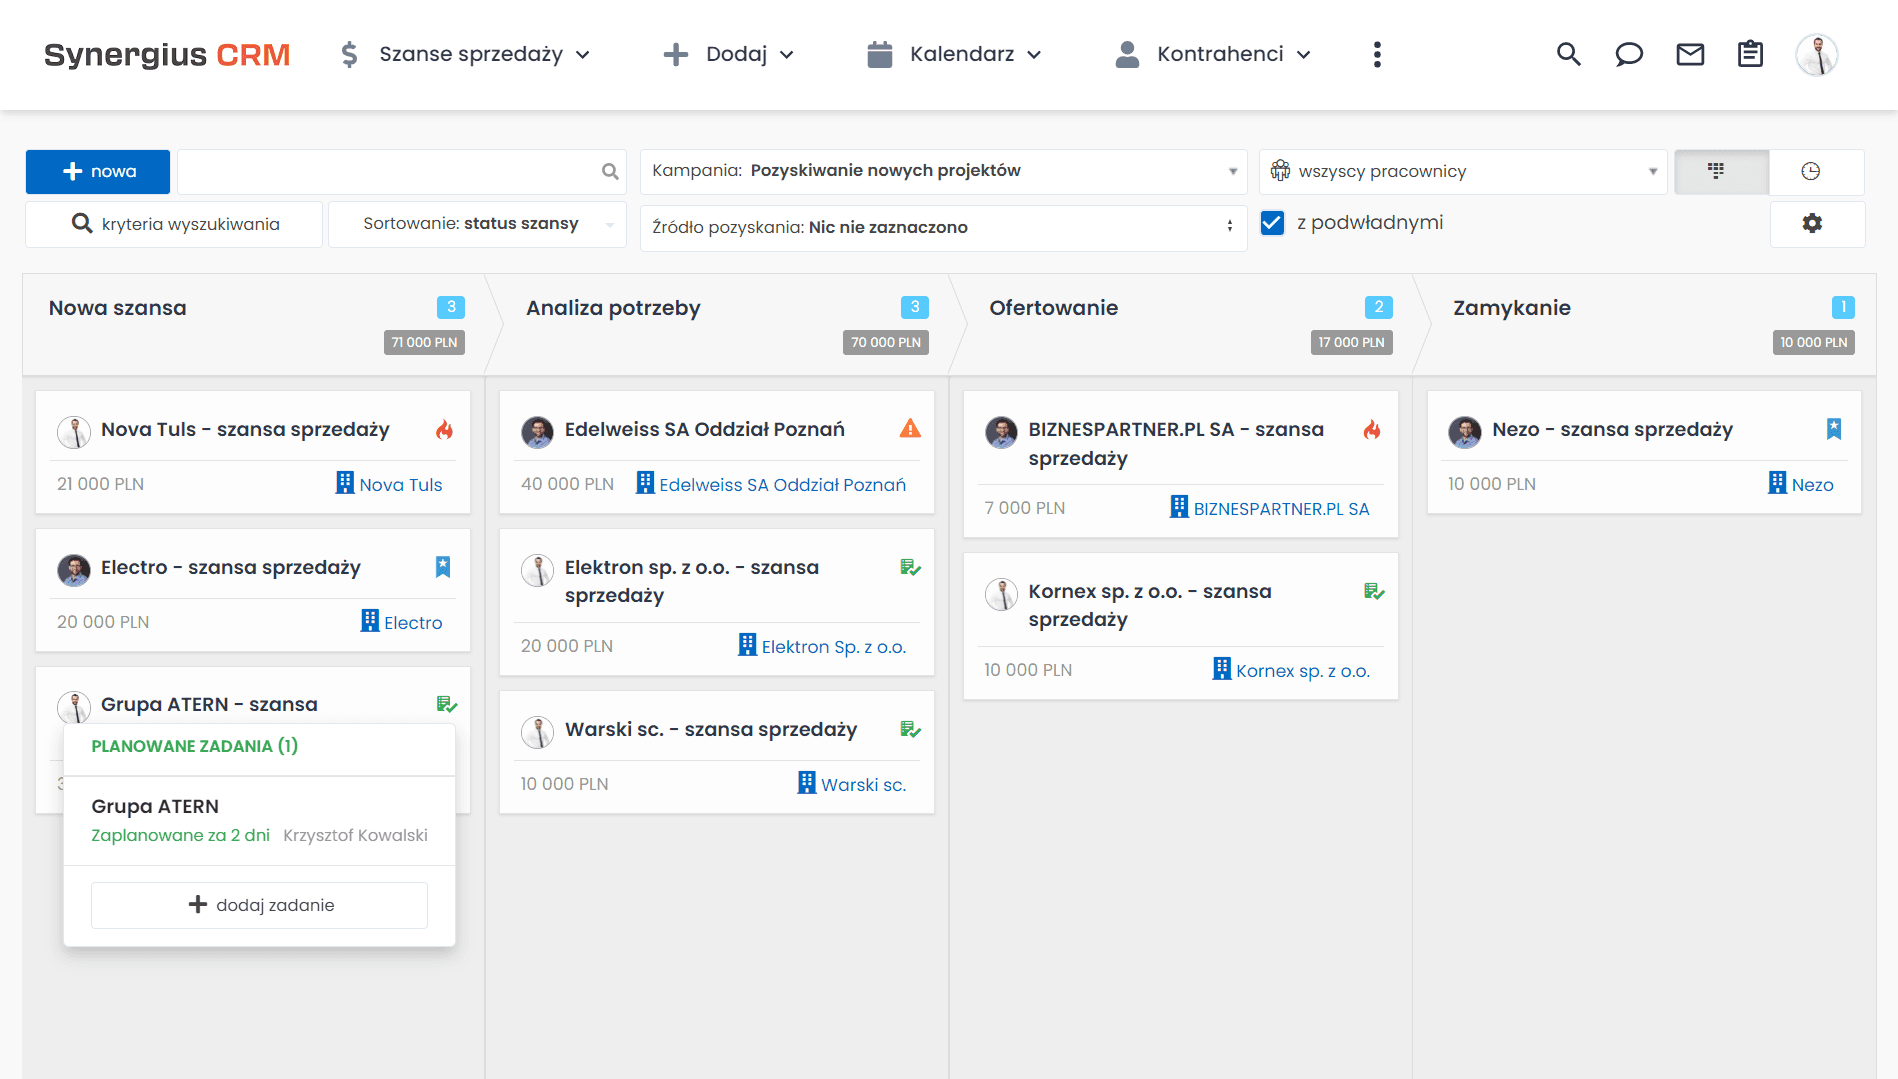This screenshot has height=1079, width=1898.
Task: Click the green task icon on Warski sc. card
Action: pos(909,728)
